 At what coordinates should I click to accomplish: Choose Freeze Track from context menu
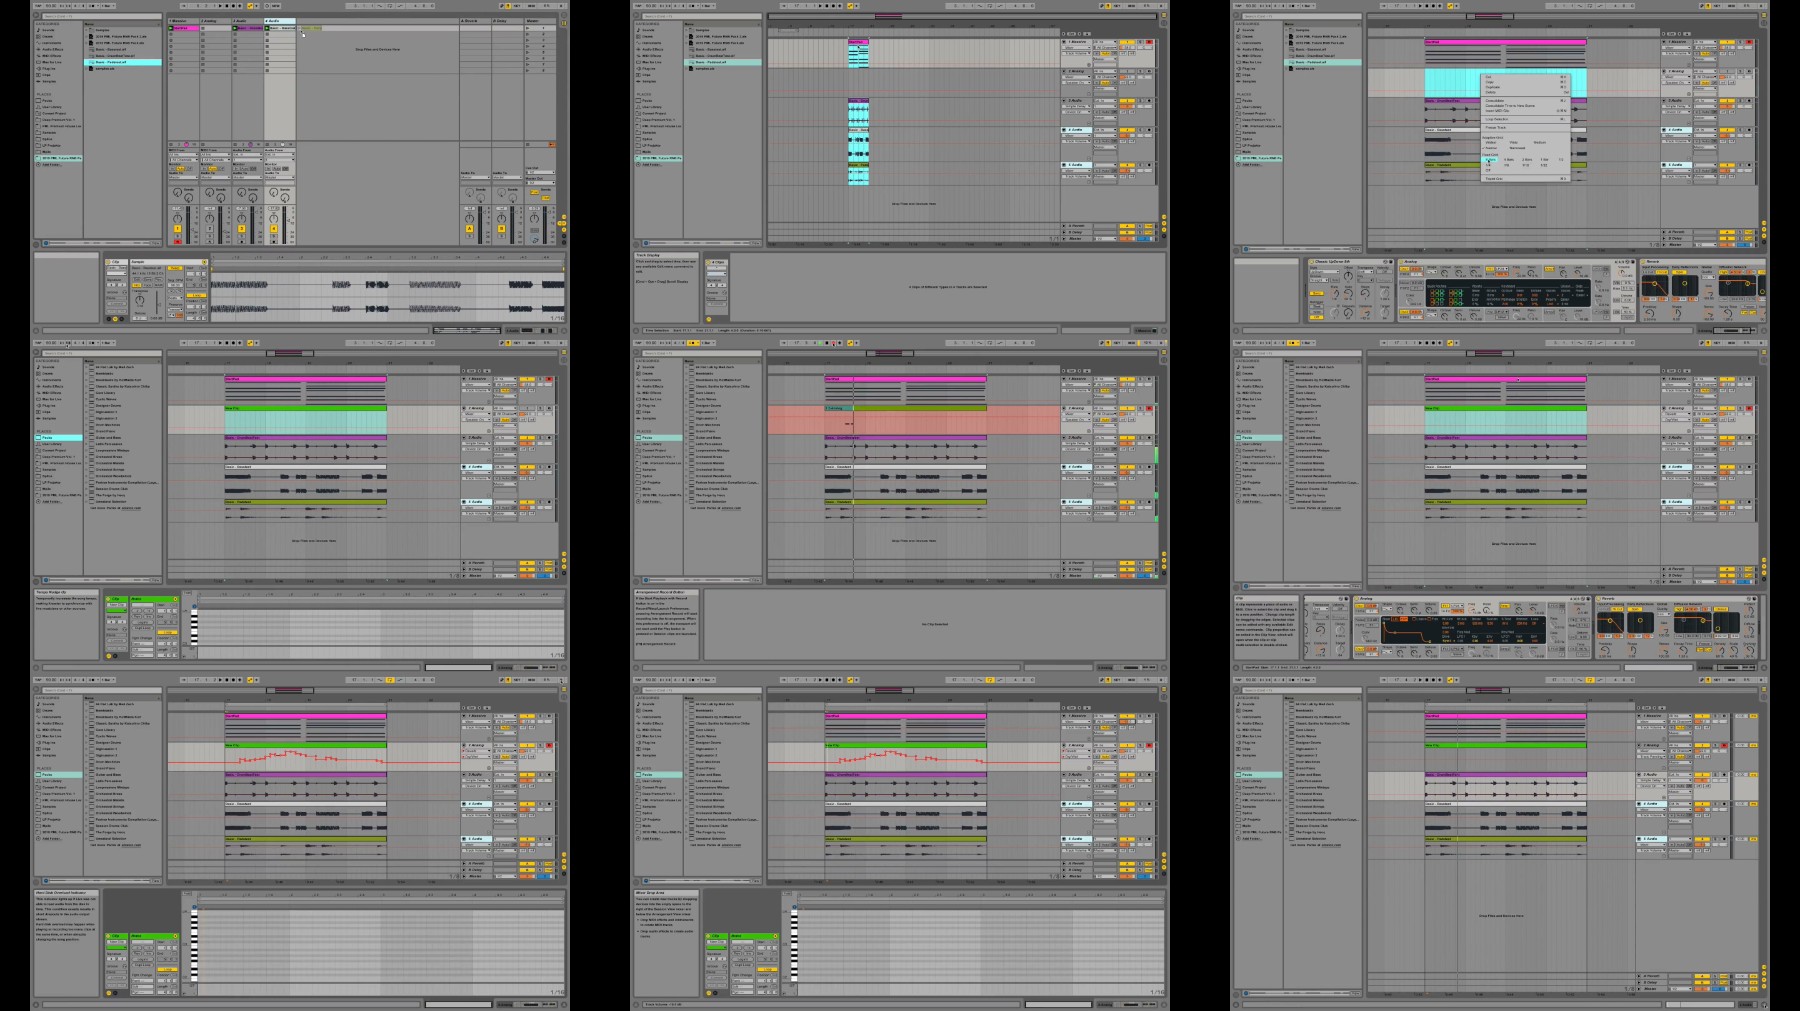pos(1525,127)
